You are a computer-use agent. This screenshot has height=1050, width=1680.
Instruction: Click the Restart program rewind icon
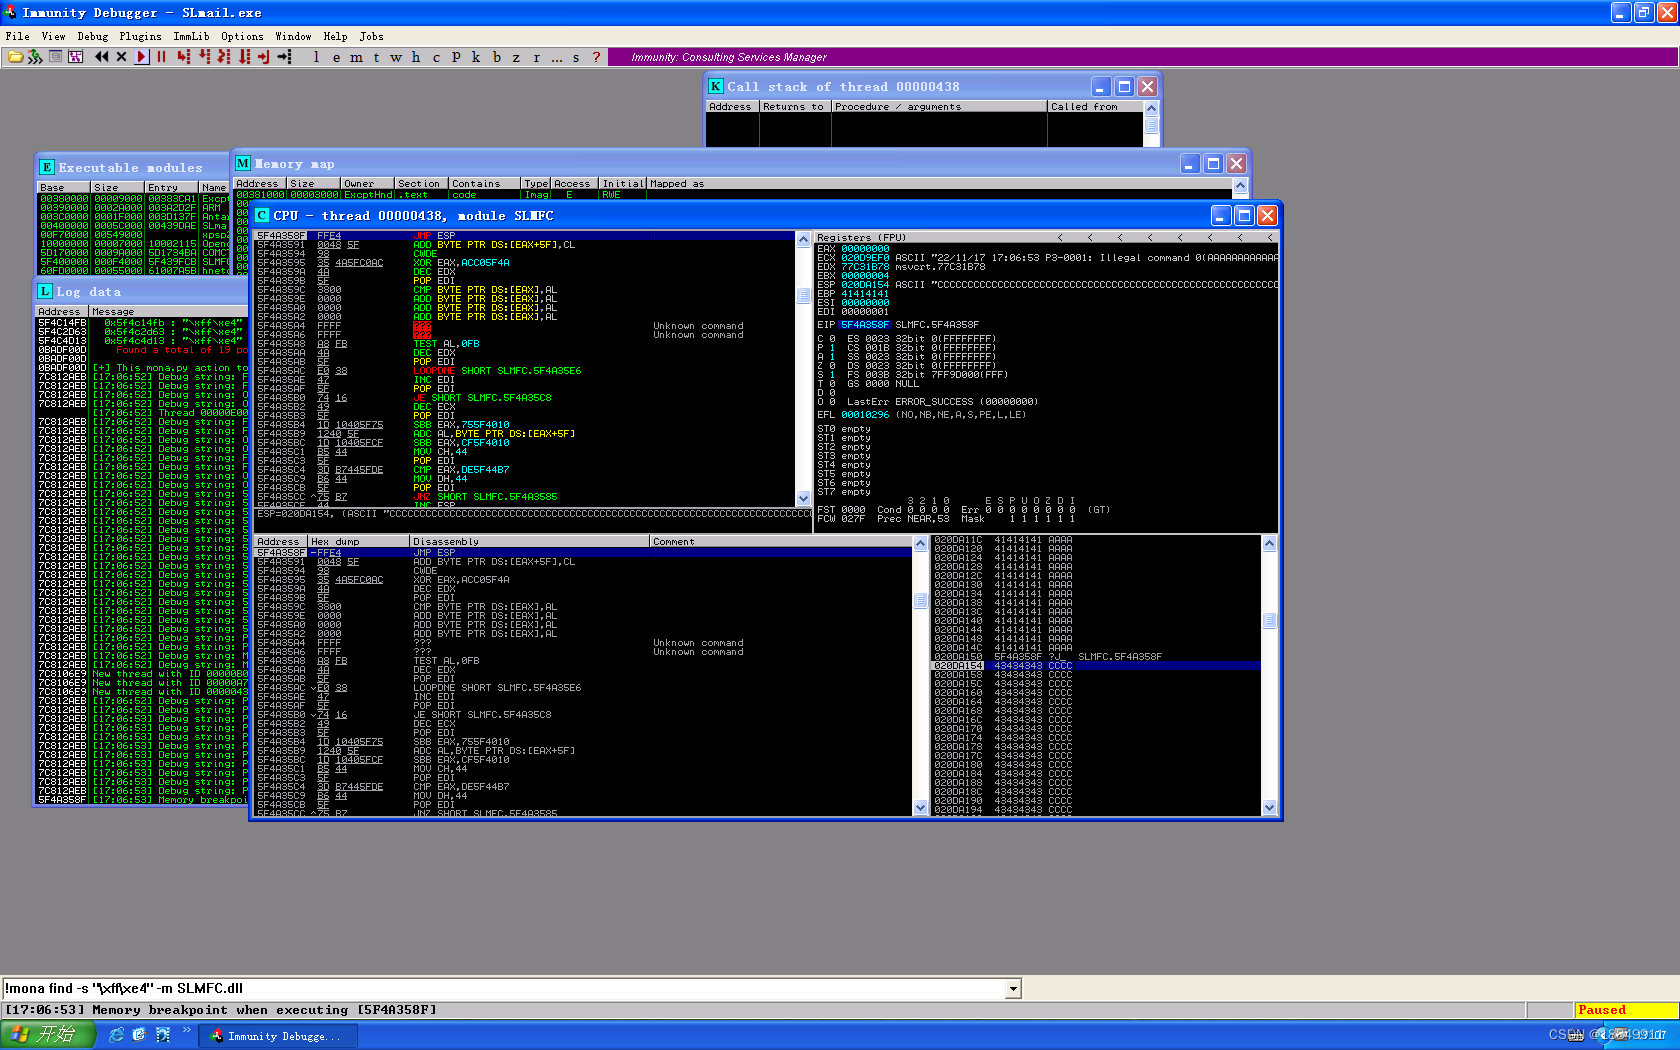tap(101, 57)
